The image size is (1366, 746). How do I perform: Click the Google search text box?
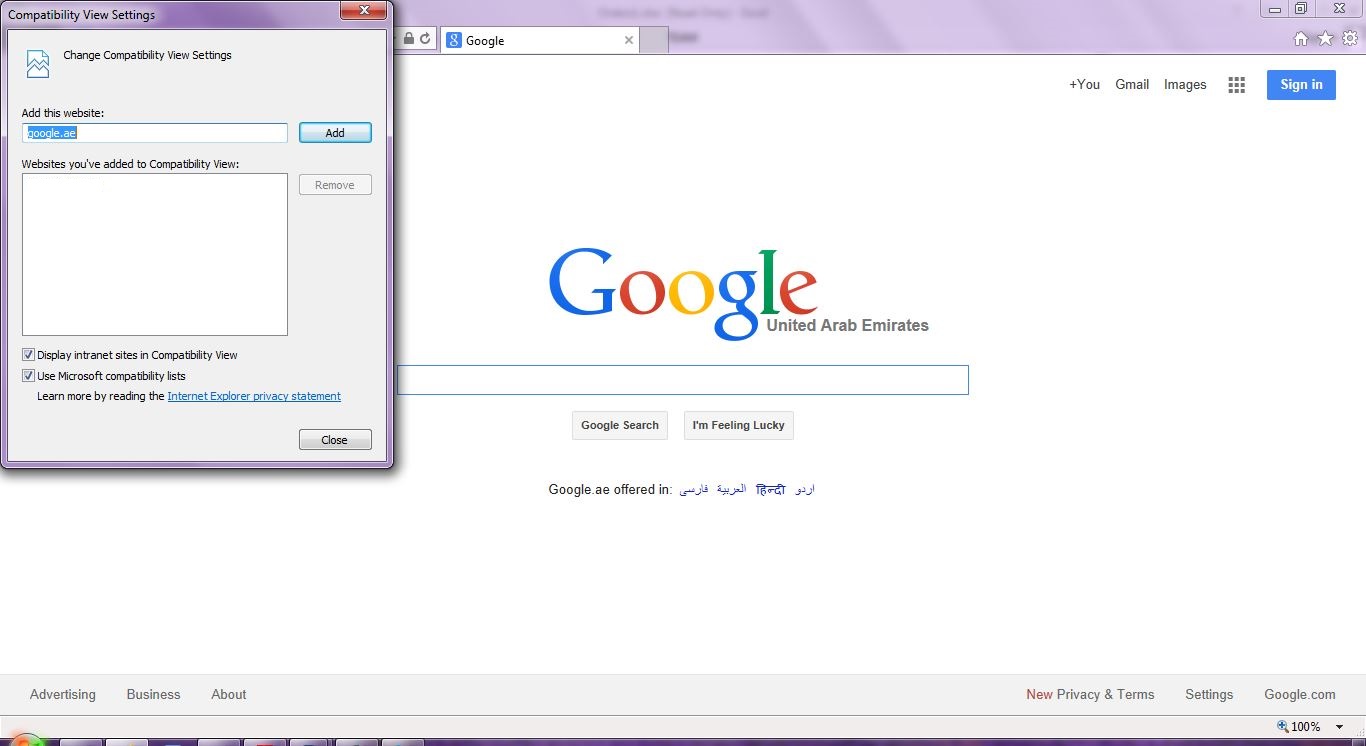coord(683,380)
